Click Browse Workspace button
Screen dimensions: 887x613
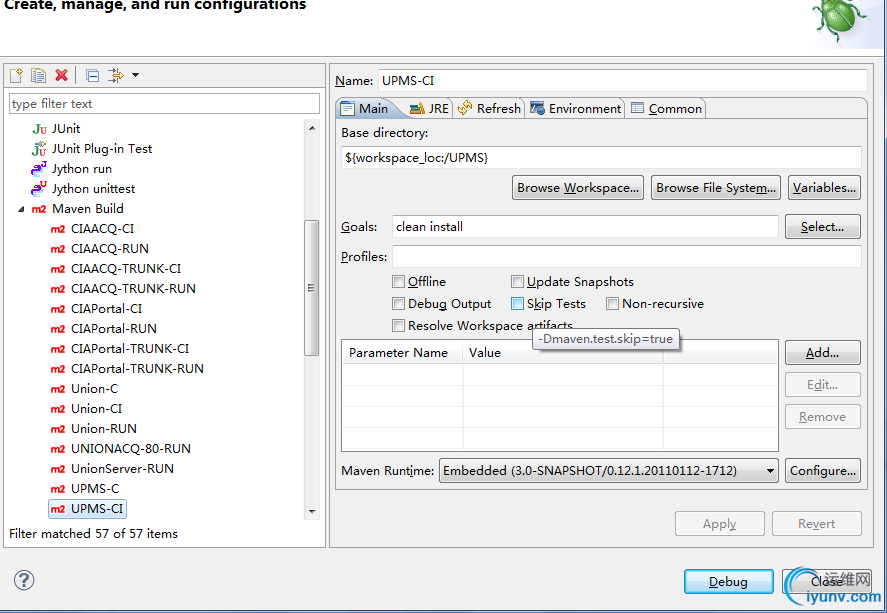pos(578,188)
